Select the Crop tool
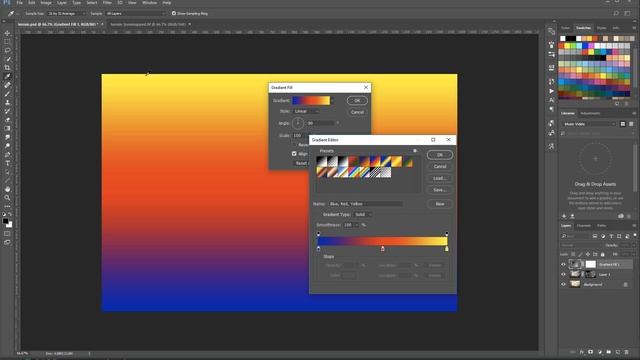The width and height of the screenshot is (640, 360). pyautogui.click(x=7, y=68)
